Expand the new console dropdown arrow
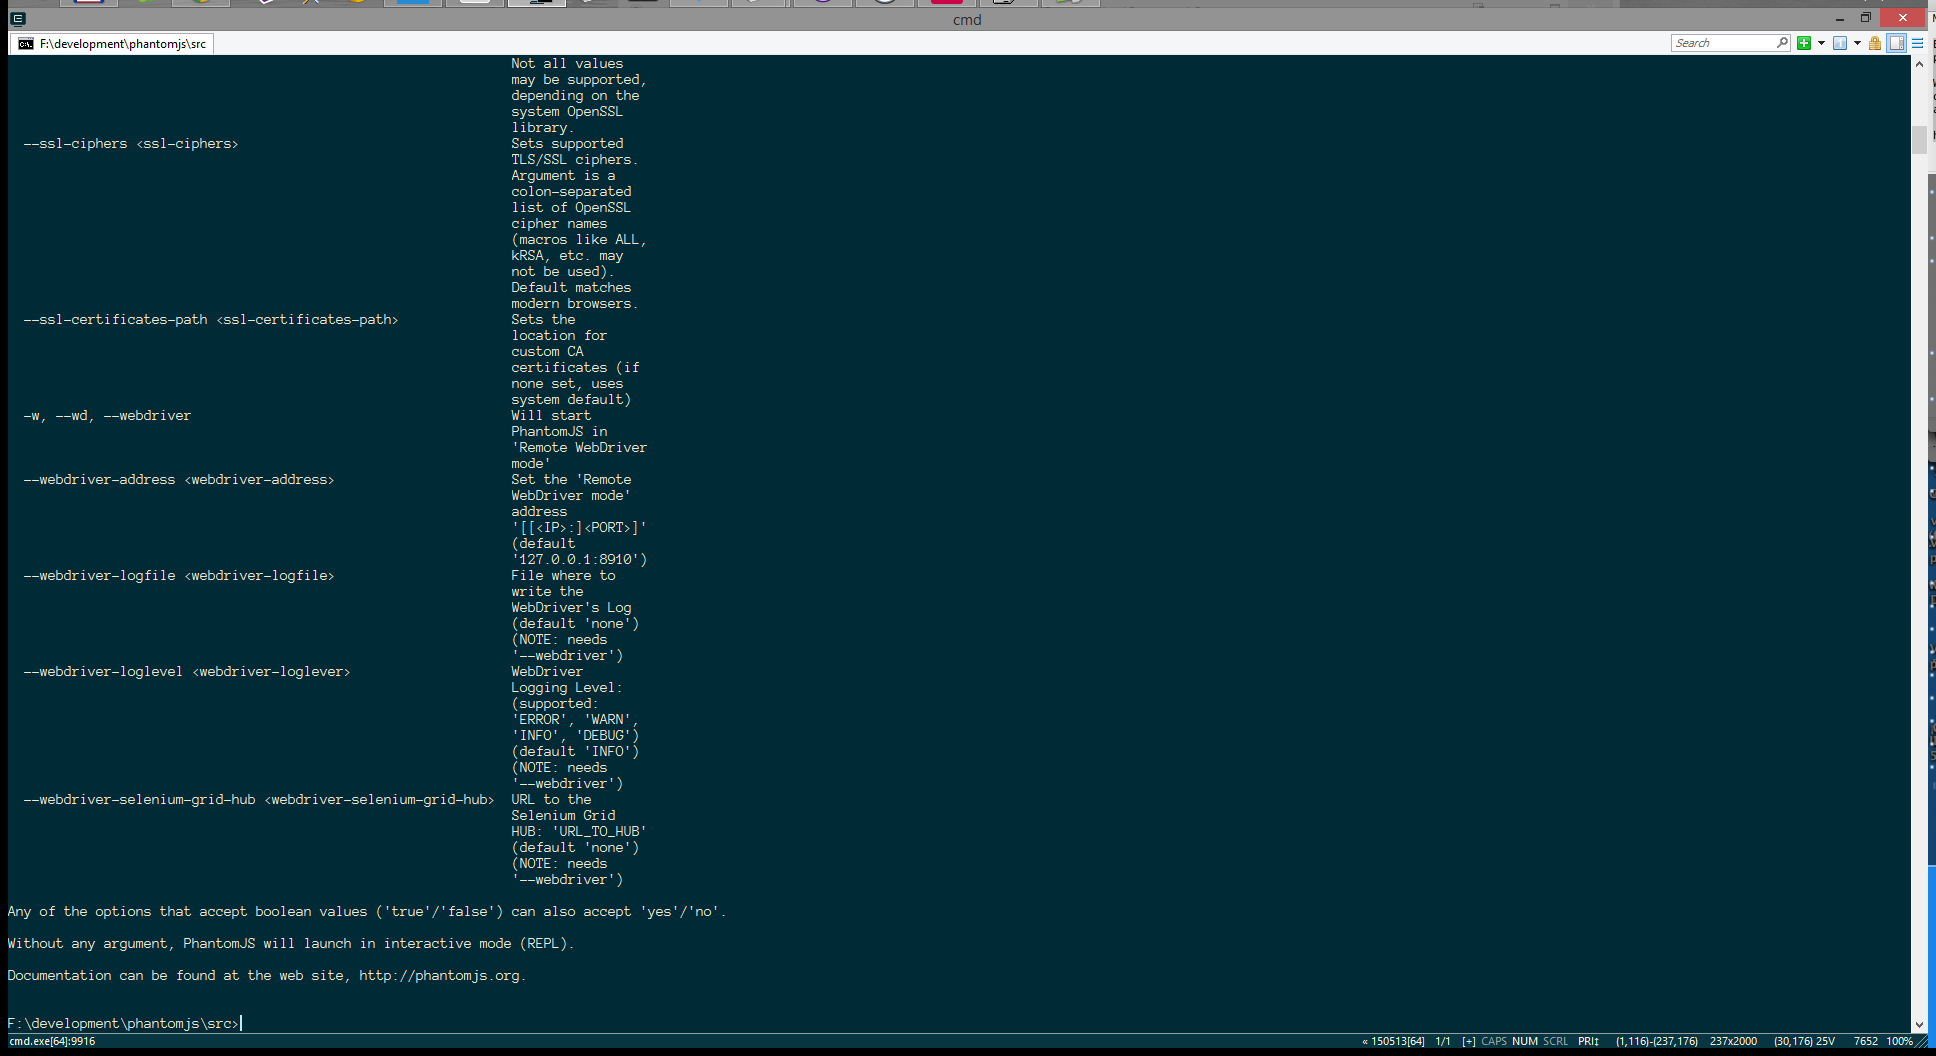1936x1056 pixels. click(1821, 43)
